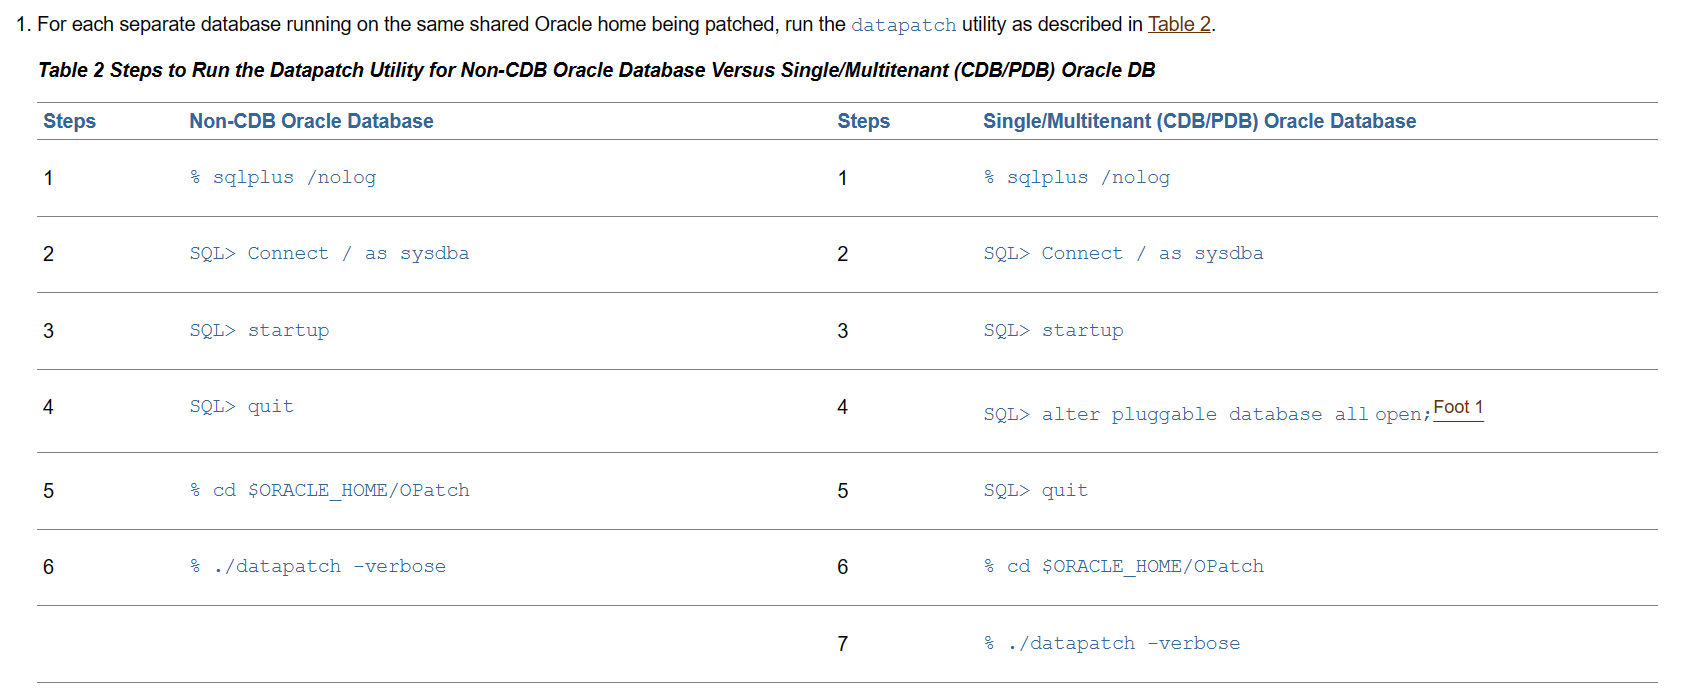Click CDB SQL> quit in step 5
Image resolution: width=1700 pixels, height=698 pixels.
tap(1035, 490)
